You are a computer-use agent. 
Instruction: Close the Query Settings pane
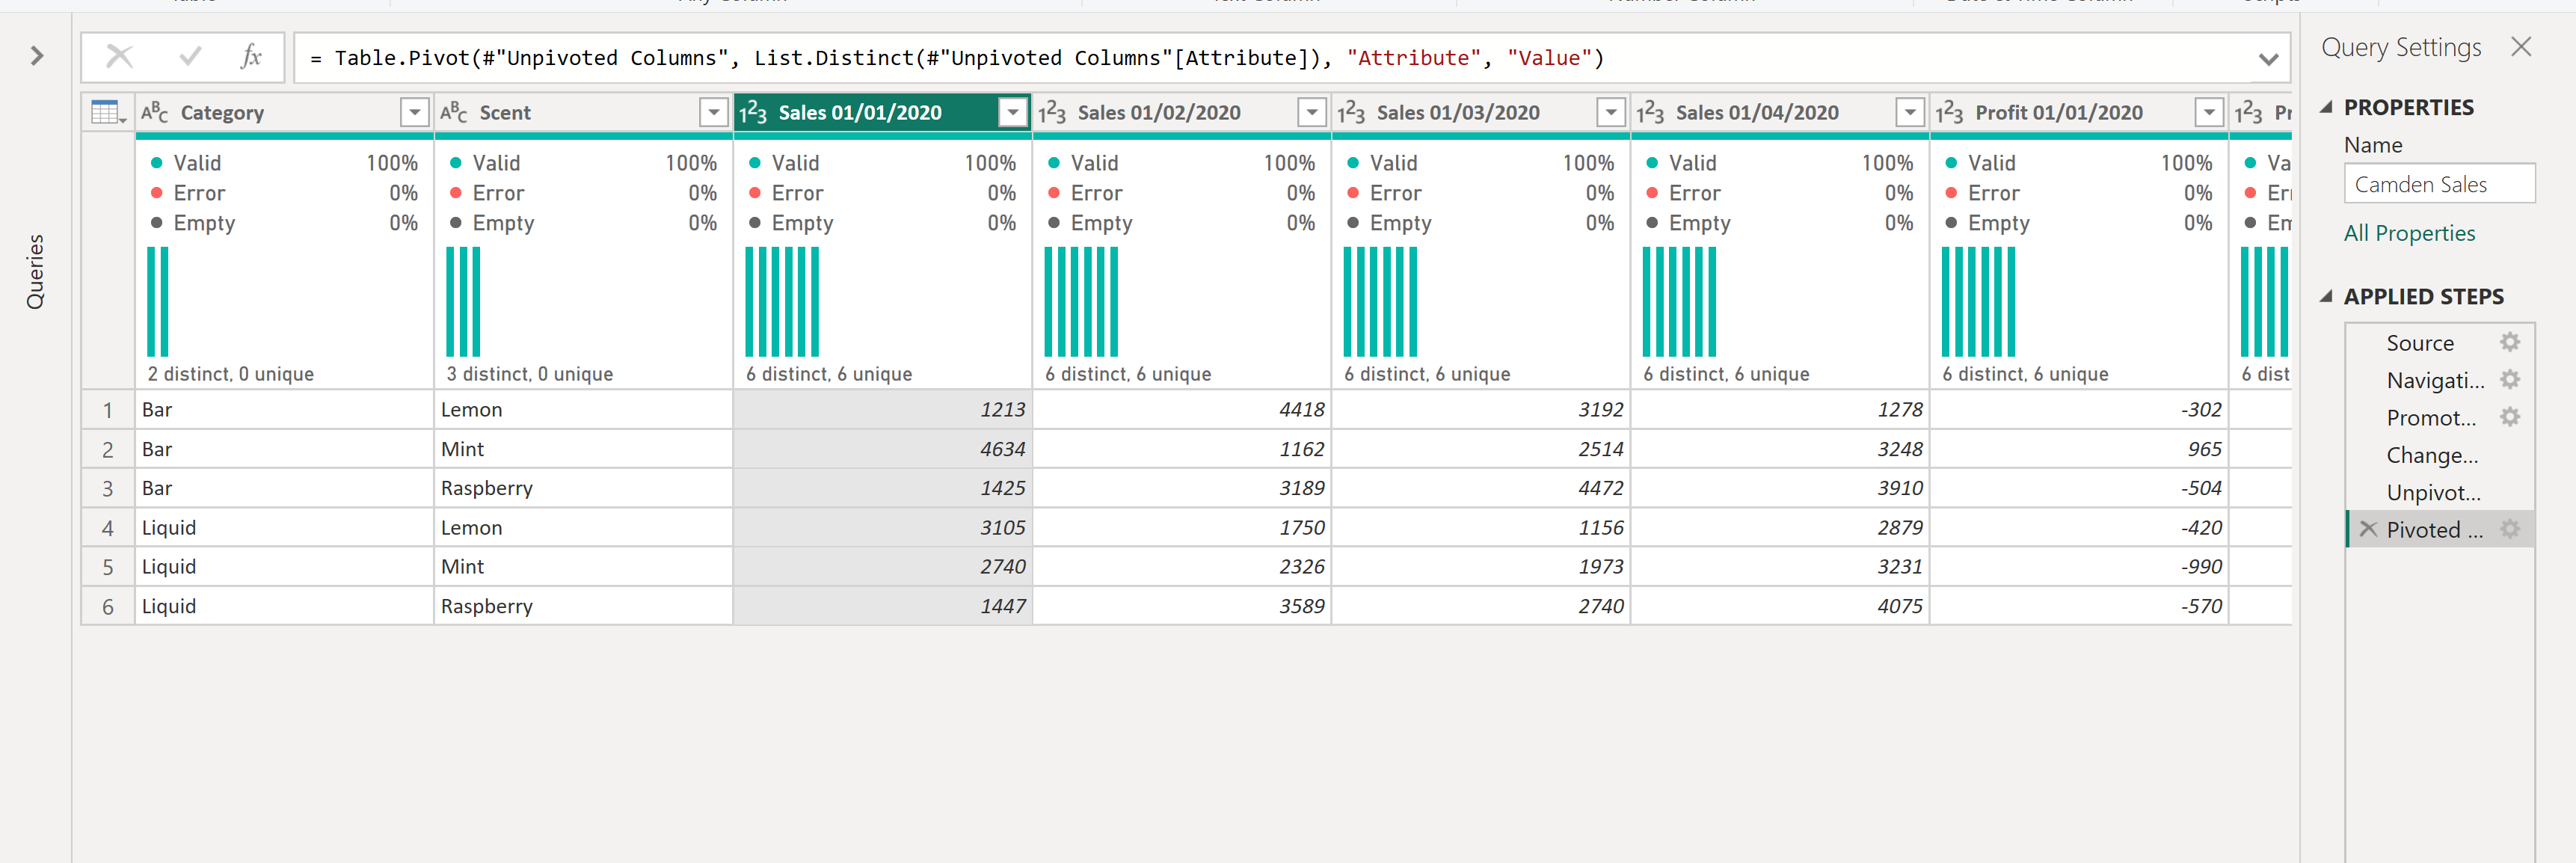[x=2521, y=47]
